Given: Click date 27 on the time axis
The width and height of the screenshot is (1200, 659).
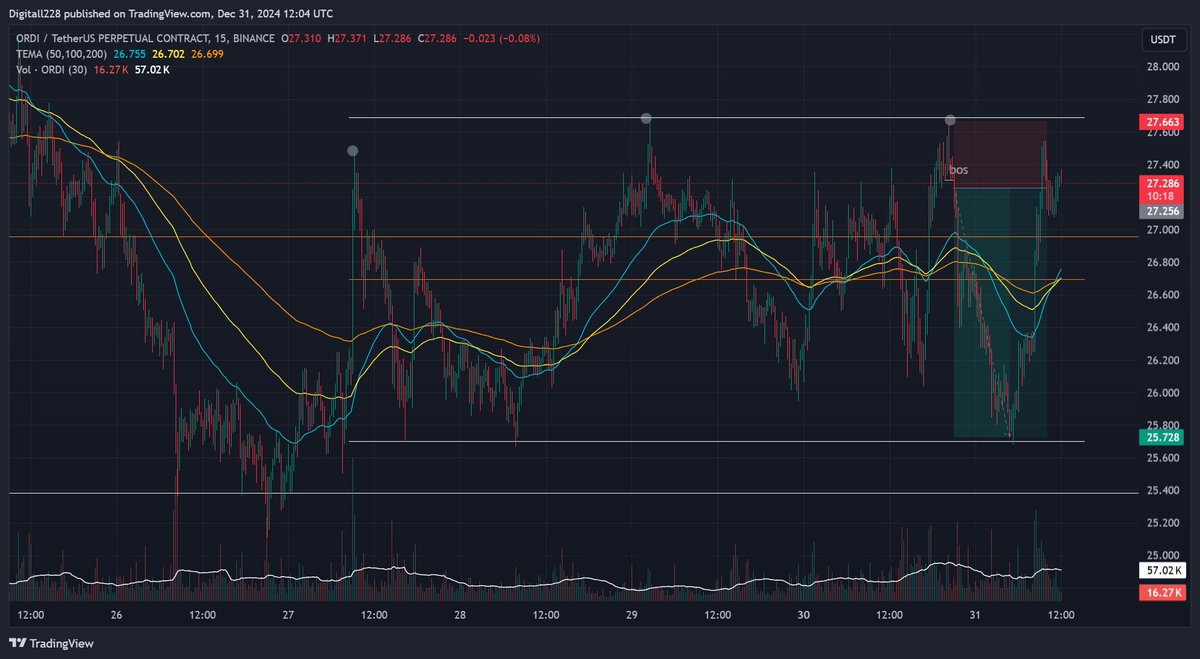Looking at the screenshot, I should tap(288, 615).
